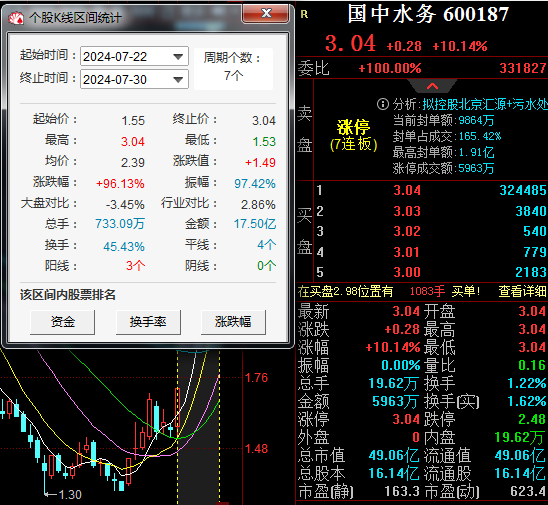Select buy level 3 price 3.02
The height and width of the screenshot is (505, 548).
407,231
